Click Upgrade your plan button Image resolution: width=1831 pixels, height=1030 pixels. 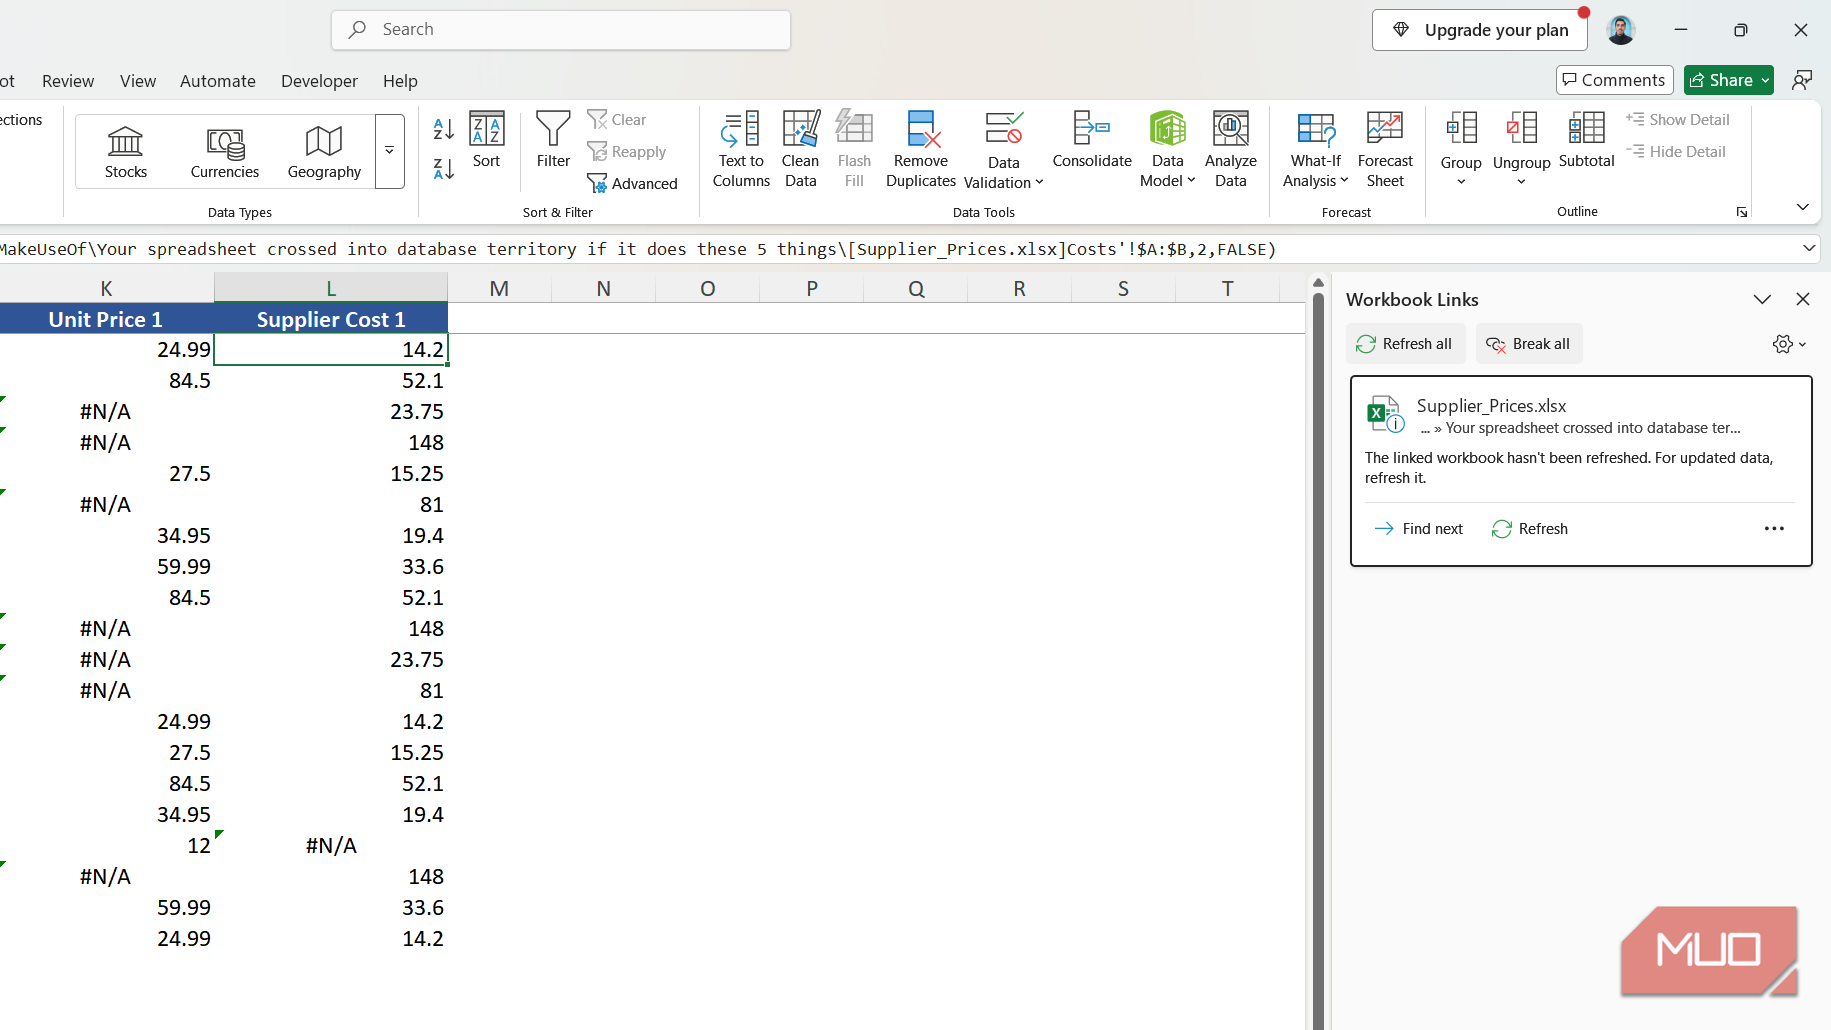(x=1480, y=30)
